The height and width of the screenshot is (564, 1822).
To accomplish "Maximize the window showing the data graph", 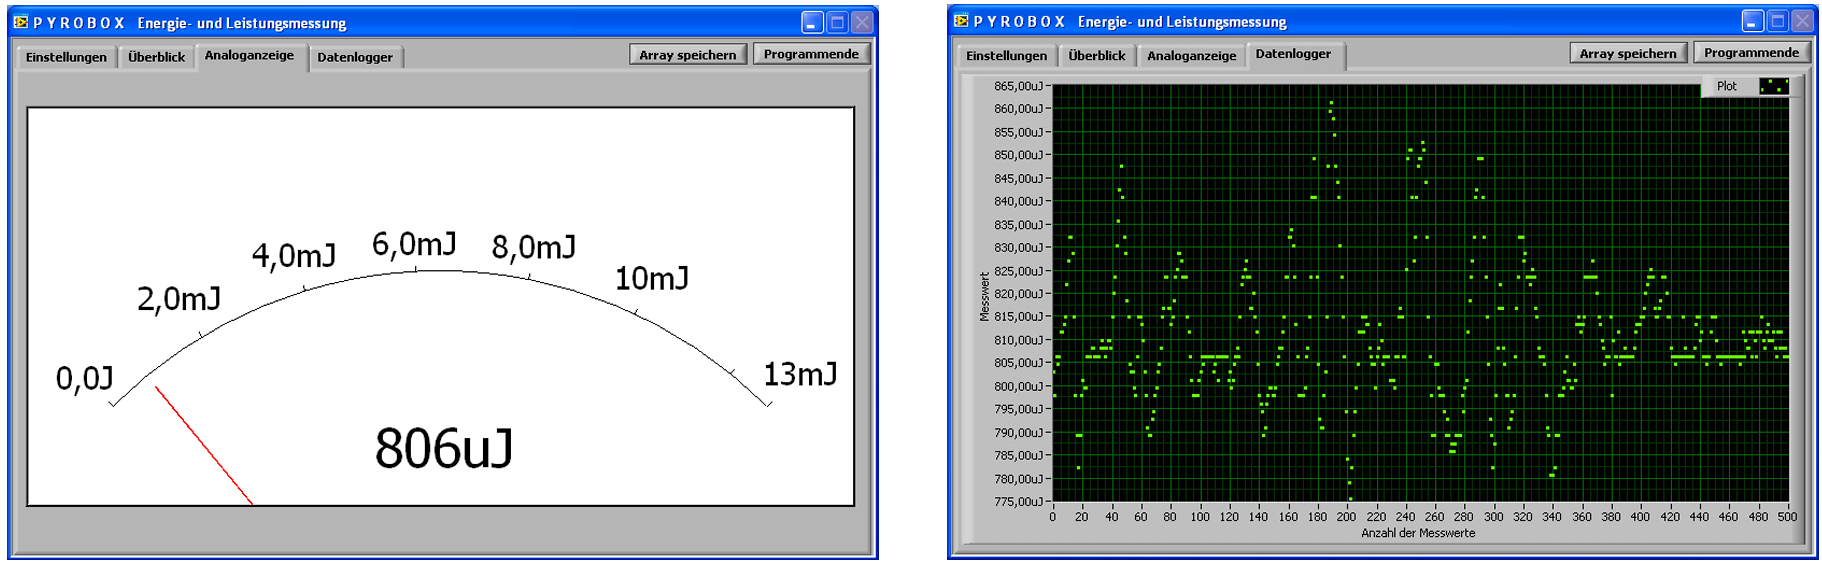I will pos(1778,21).
